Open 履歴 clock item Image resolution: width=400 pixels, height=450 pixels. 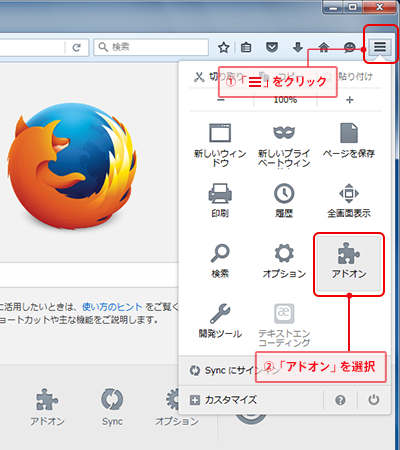tap(284, 200)
